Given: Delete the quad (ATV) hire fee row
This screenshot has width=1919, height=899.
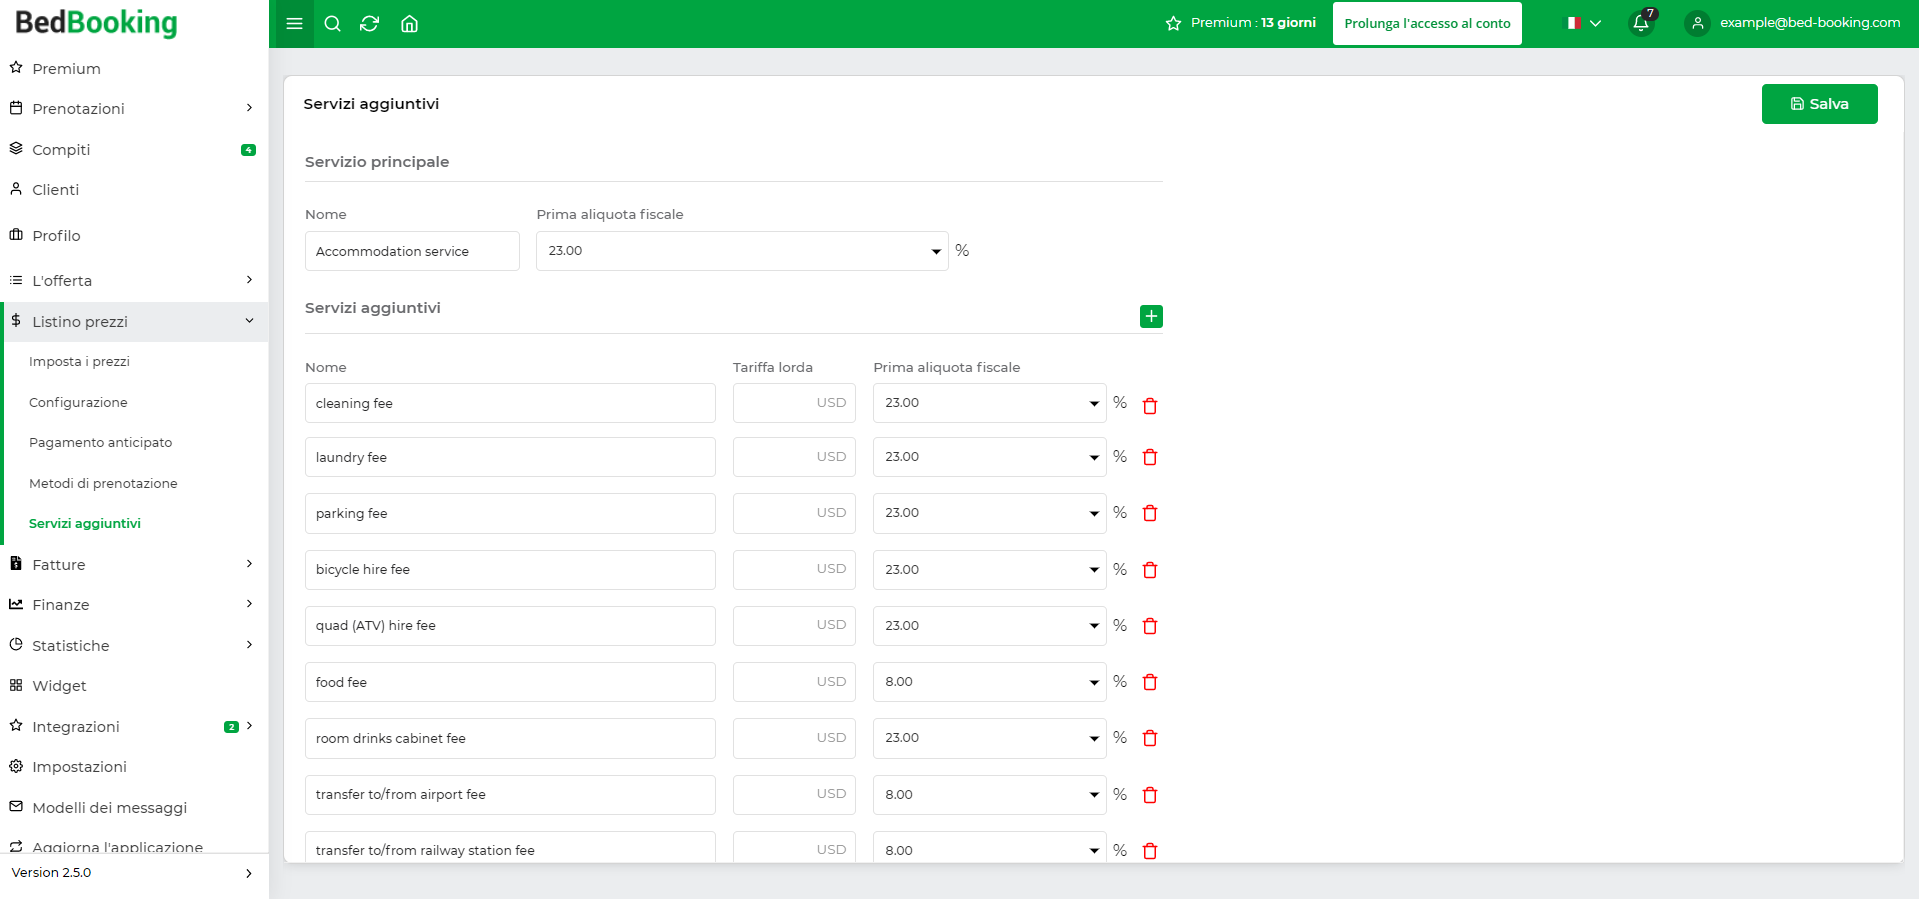Looking at the screenshot, I should click(x=1150, y=626).
